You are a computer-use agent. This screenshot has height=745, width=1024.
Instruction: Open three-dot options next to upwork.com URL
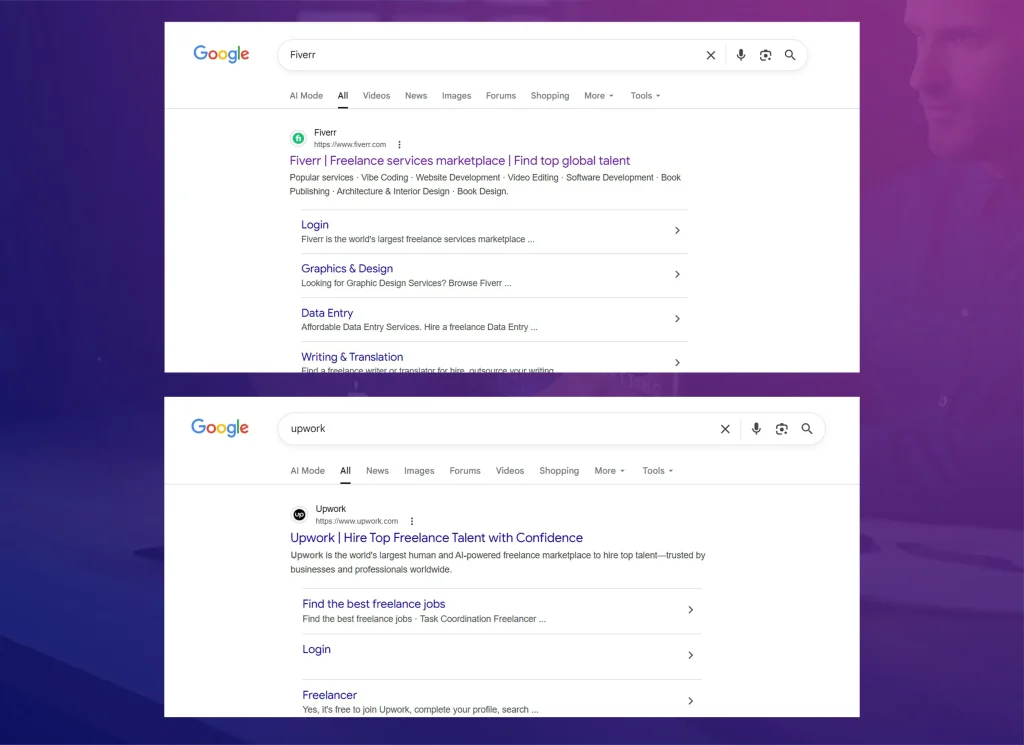411,521
